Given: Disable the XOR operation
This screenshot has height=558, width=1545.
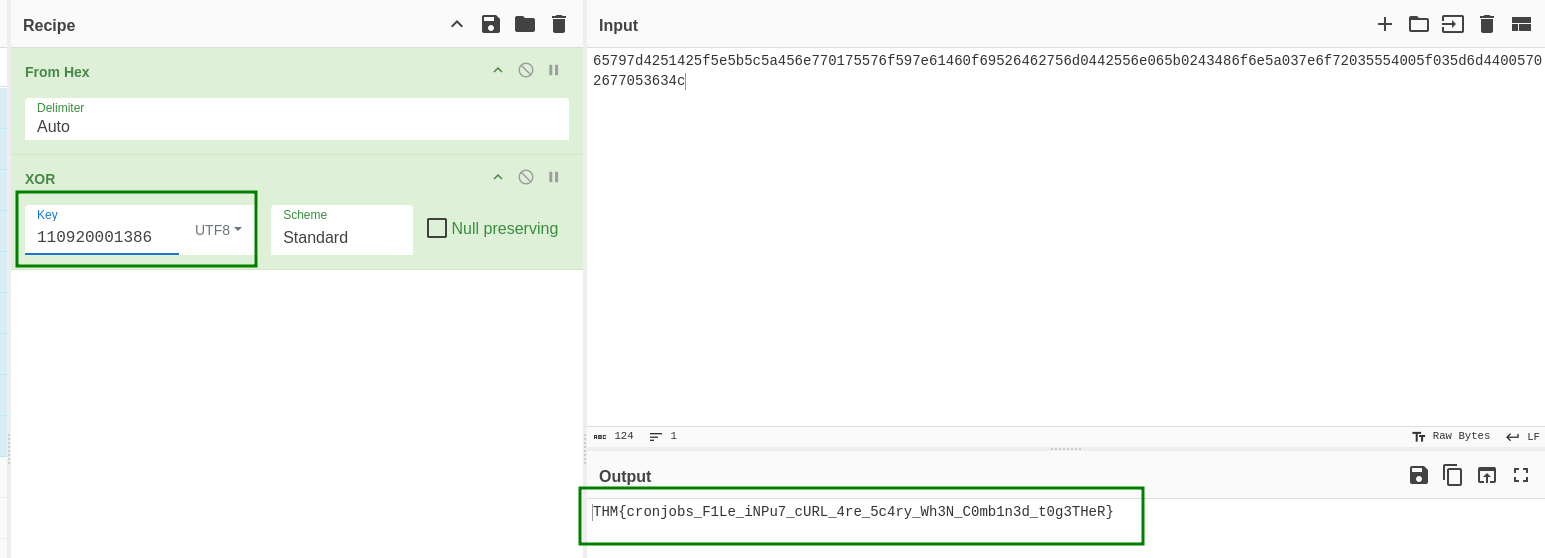Looking at the screenshot, I should click(x=525, y=177).
